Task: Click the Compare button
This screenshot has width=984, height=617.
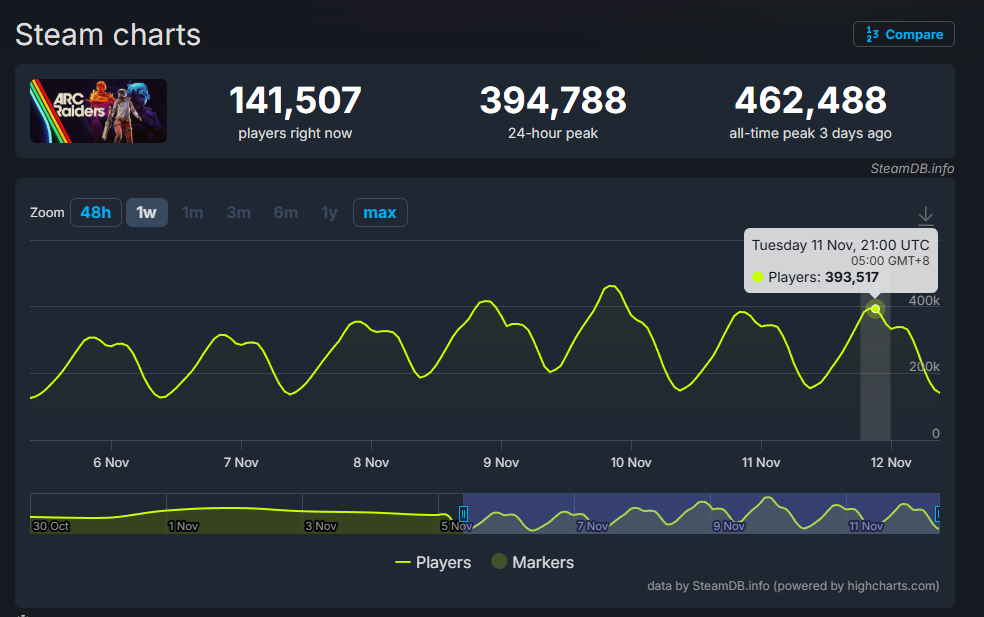Action: [x=903, y=34]
